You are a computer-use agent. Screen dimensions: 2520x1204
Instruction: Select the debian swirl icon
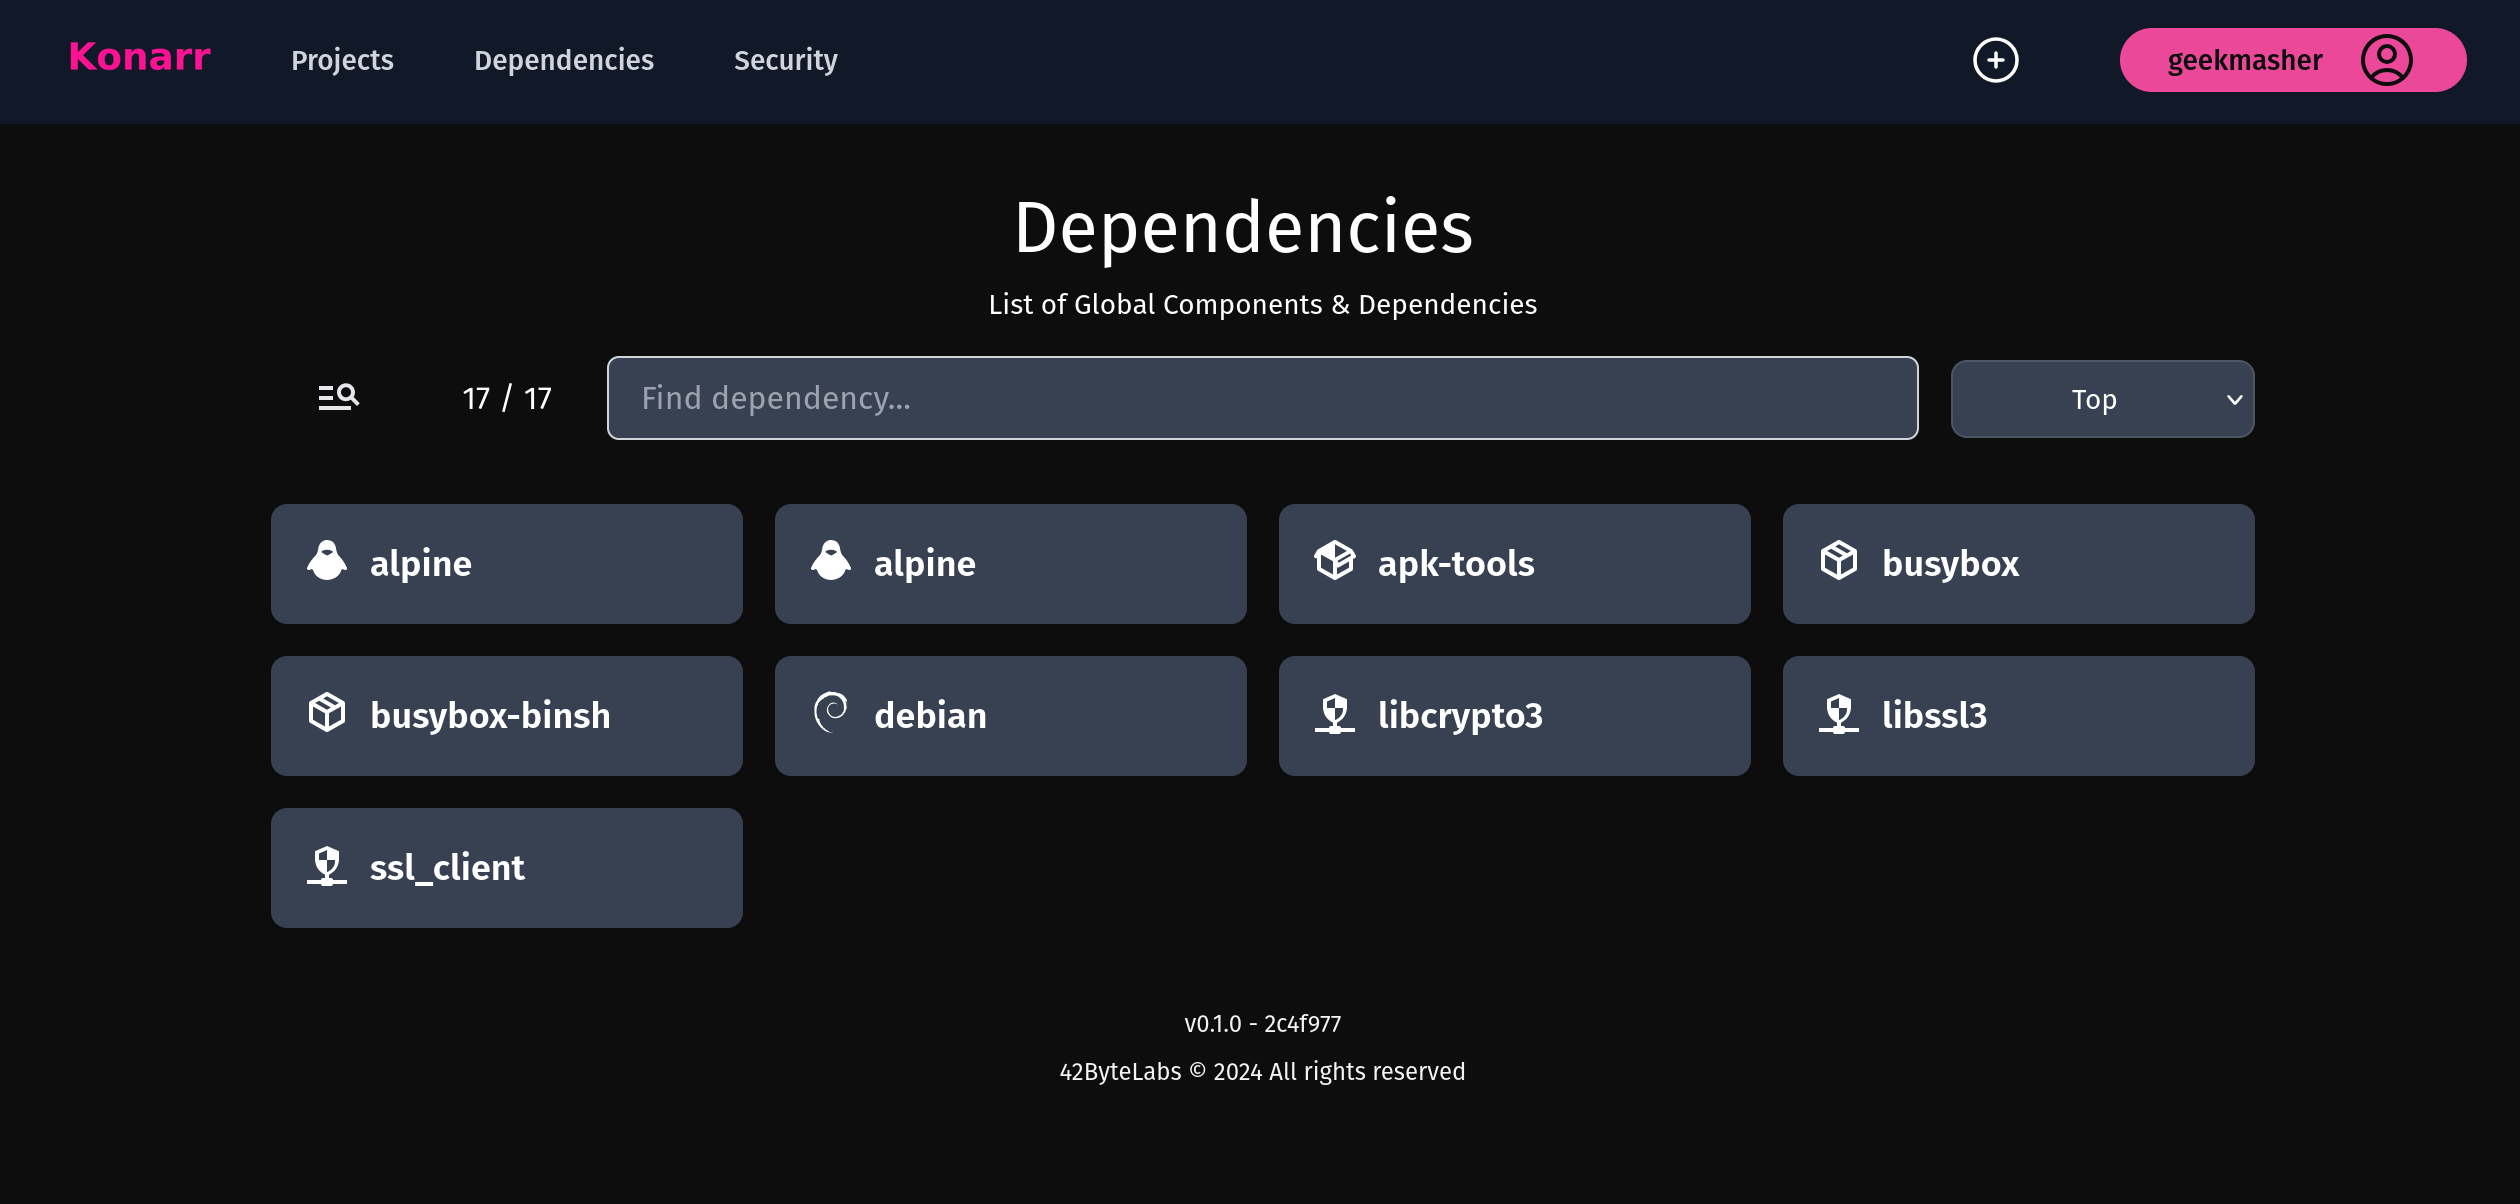coord(831,715)
